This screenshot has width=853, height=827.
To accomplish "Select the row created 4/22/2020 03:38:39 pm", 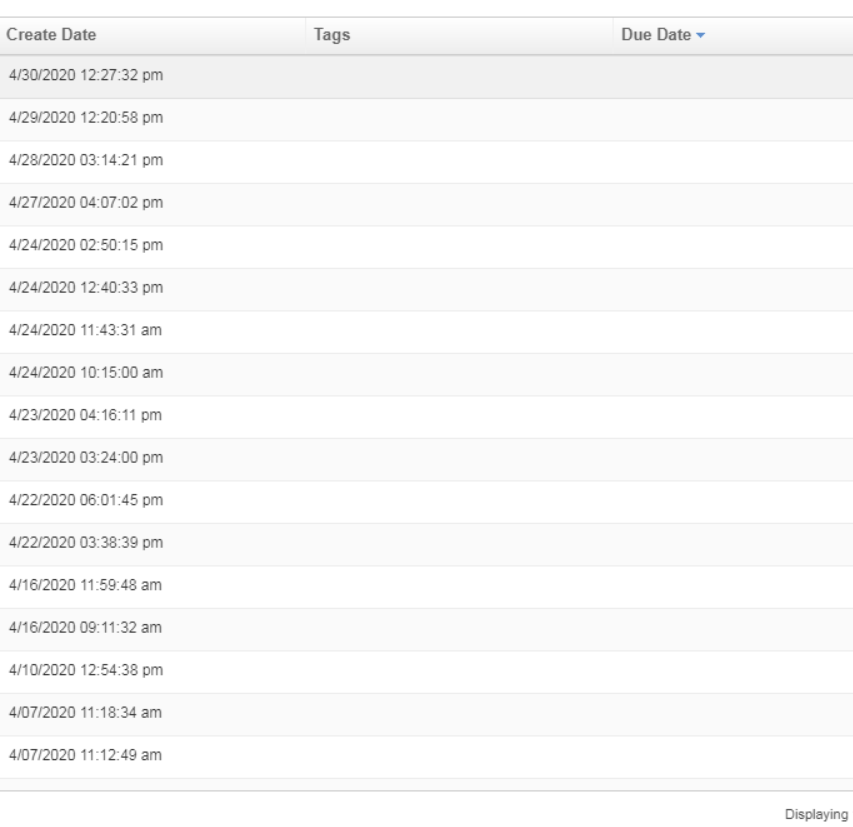I will pyautogui.click(x=86, y=544).
